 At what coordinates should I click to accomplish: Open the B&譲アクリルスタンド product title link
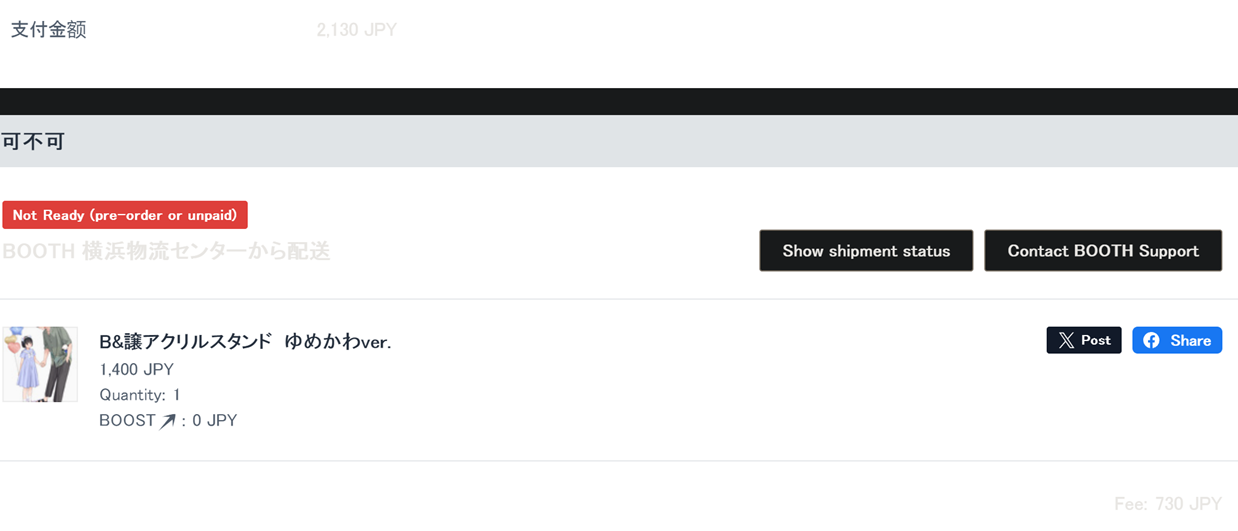(x=245, y=342)
